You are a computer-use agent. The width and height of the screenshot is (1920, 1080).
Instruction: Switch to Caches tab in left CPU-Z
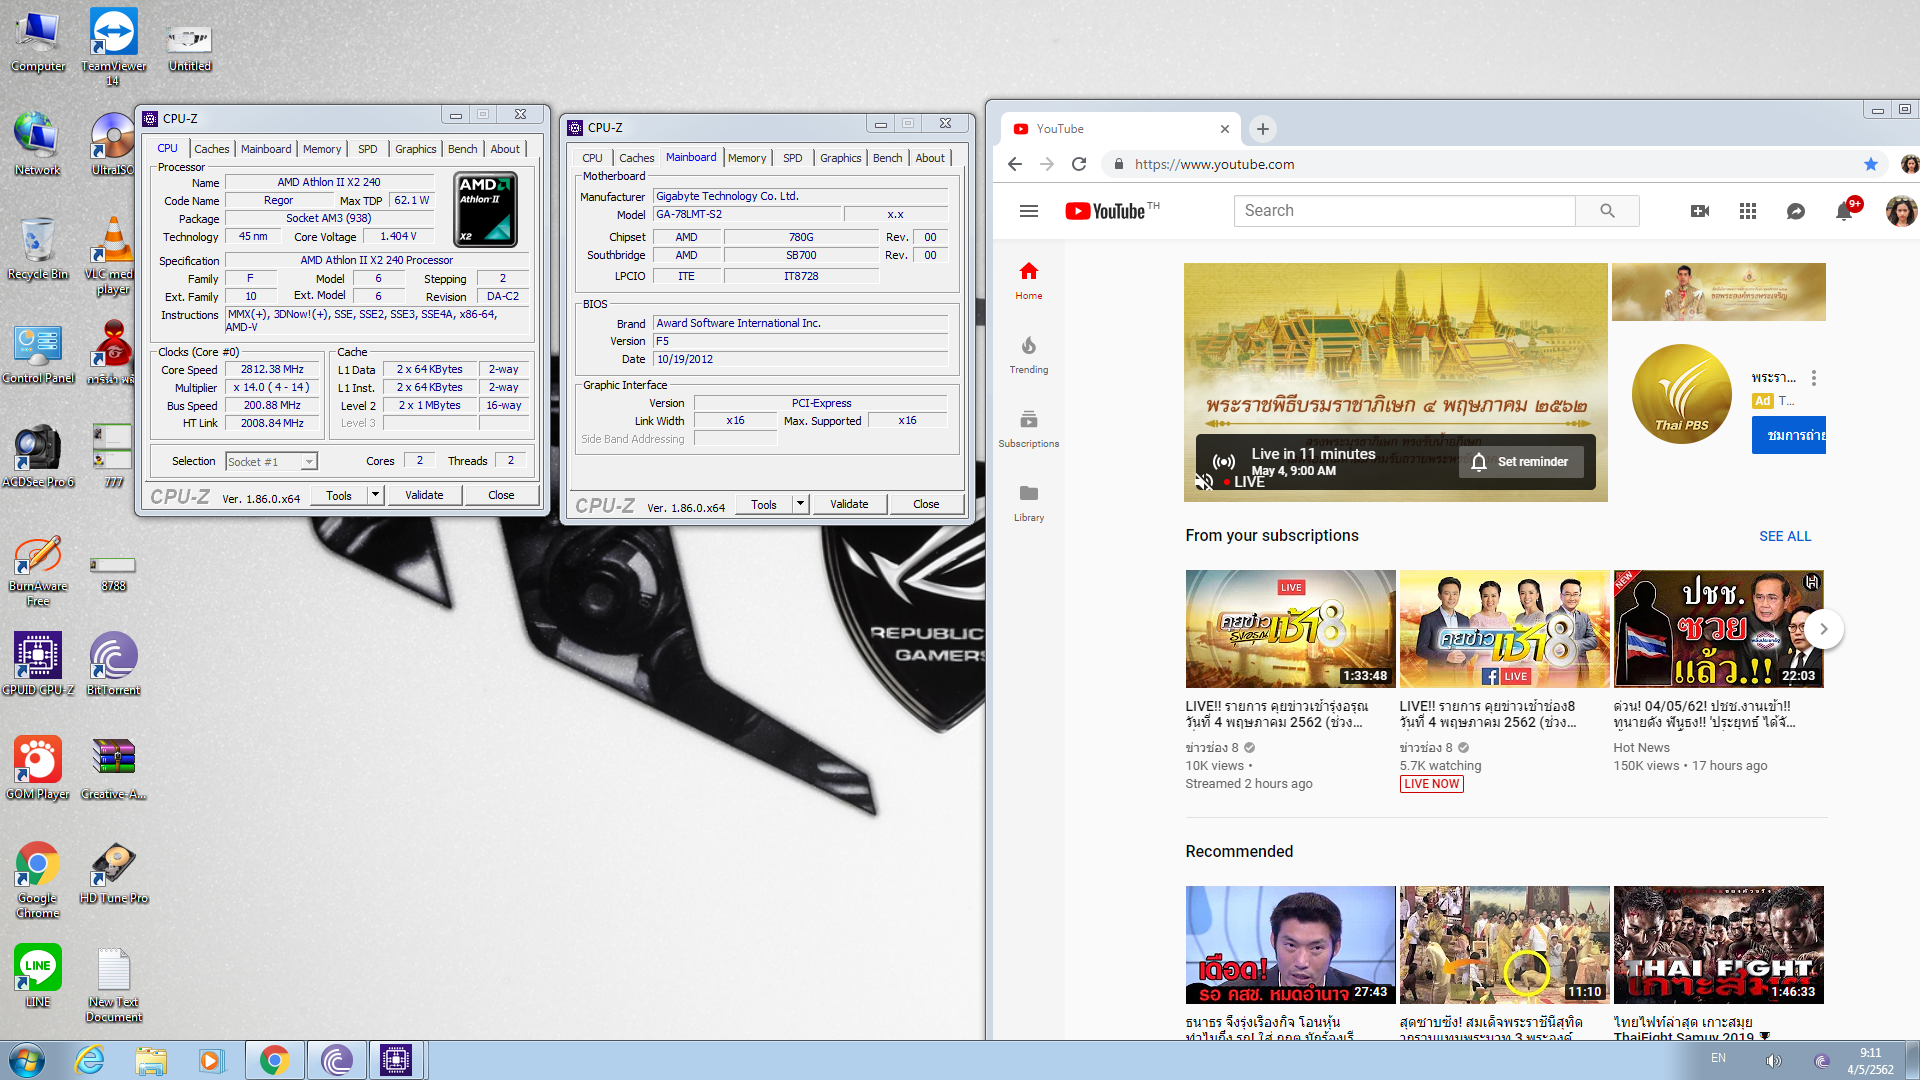tap(211, 149)
